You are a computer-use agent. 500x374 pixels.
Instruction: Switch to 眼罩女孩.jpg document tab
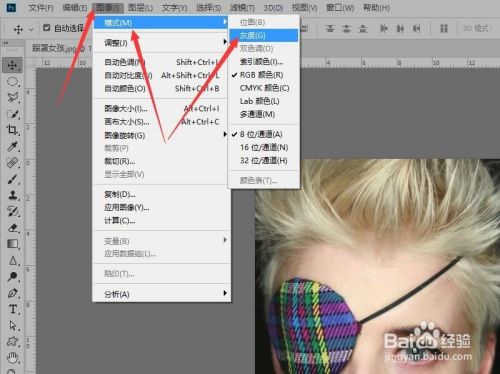pos(61,49)
